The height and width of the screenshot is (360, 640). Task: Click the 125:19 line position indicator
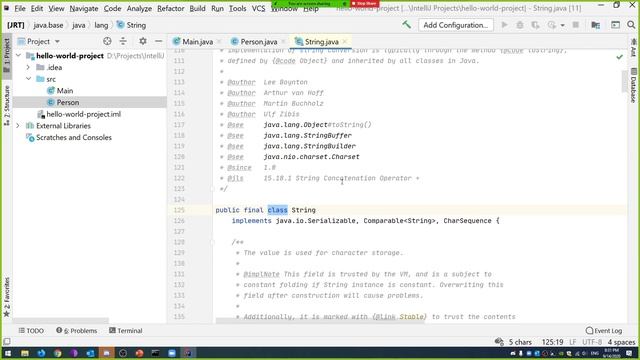(552, 342)
